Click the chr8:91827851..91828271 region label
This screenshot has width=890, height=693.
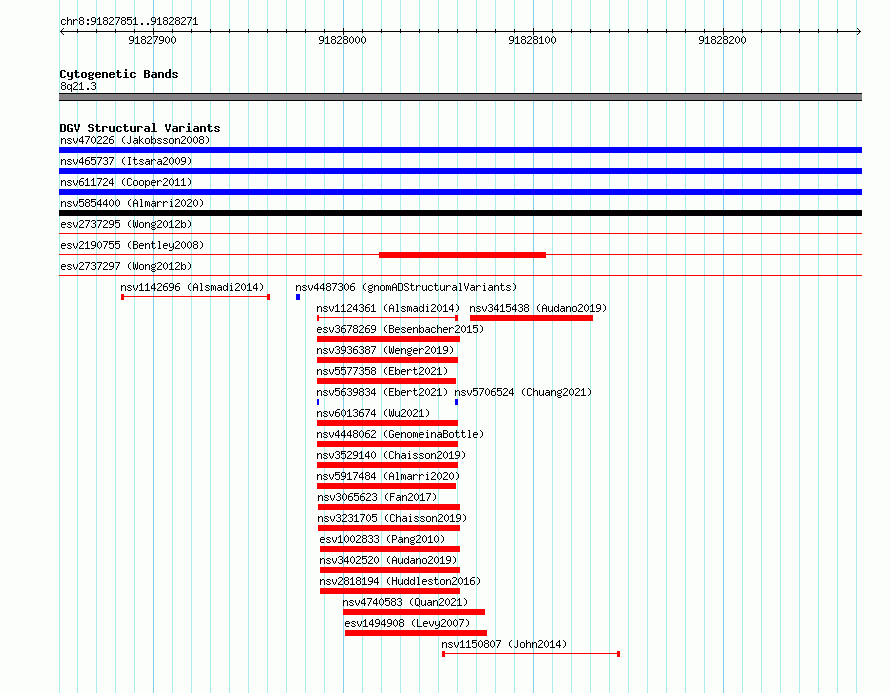tap(129, 21)
